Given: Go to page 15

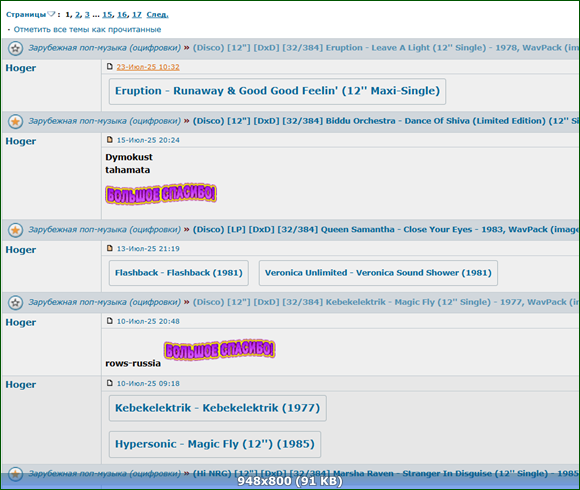Looking at the screenshot, I should point(107,14).
